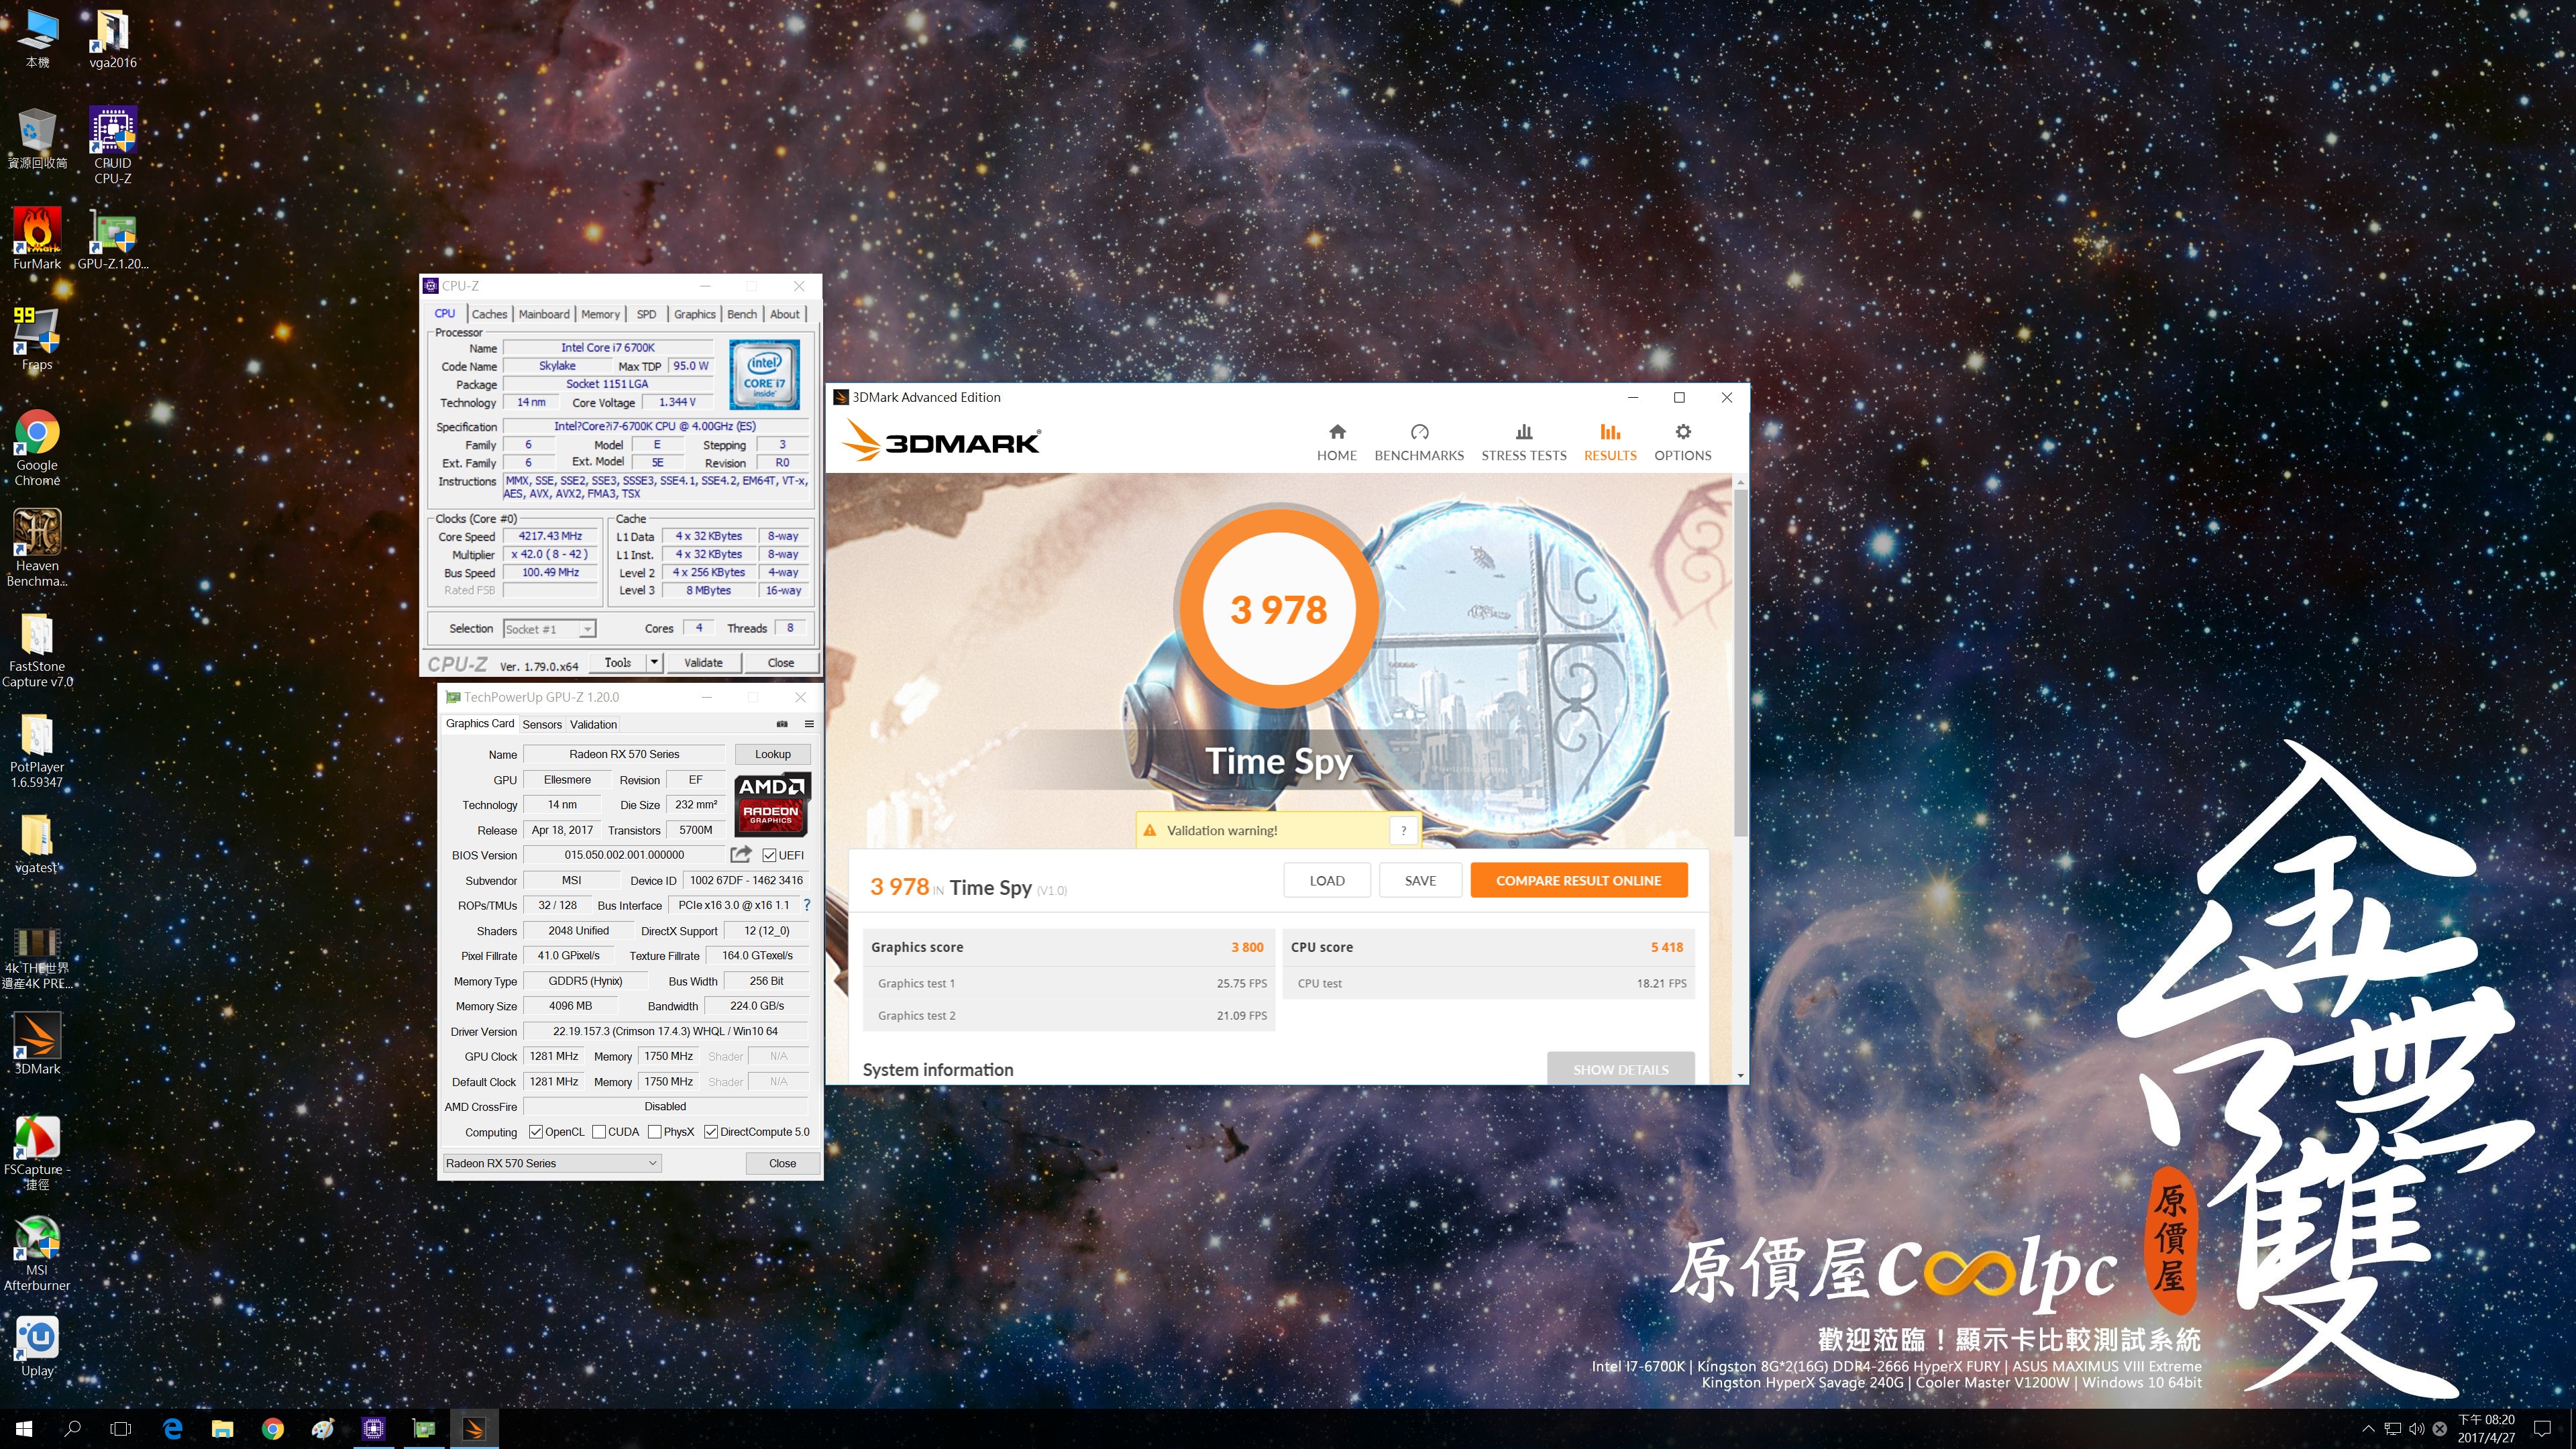The image size is (2576, 1449).
Task: Click the LOAD button in 3DMark
Action: pyautogui.click(x=1326, y=880)
